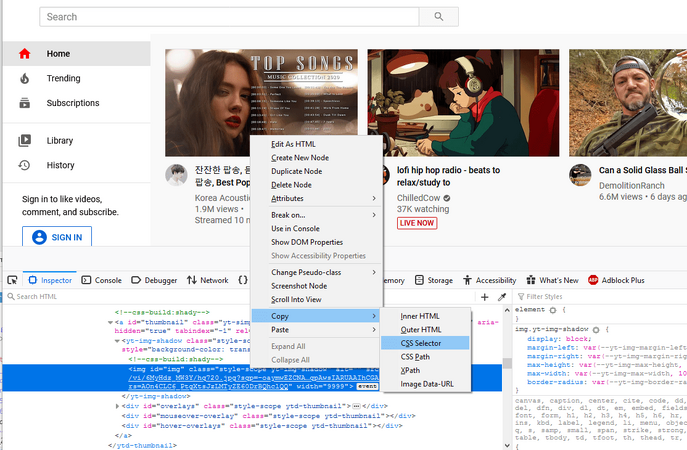Viewport: 687px width, 450px height.
Task: Expand the Change Pseudo-class submenu
Action: tap(316, 273)
